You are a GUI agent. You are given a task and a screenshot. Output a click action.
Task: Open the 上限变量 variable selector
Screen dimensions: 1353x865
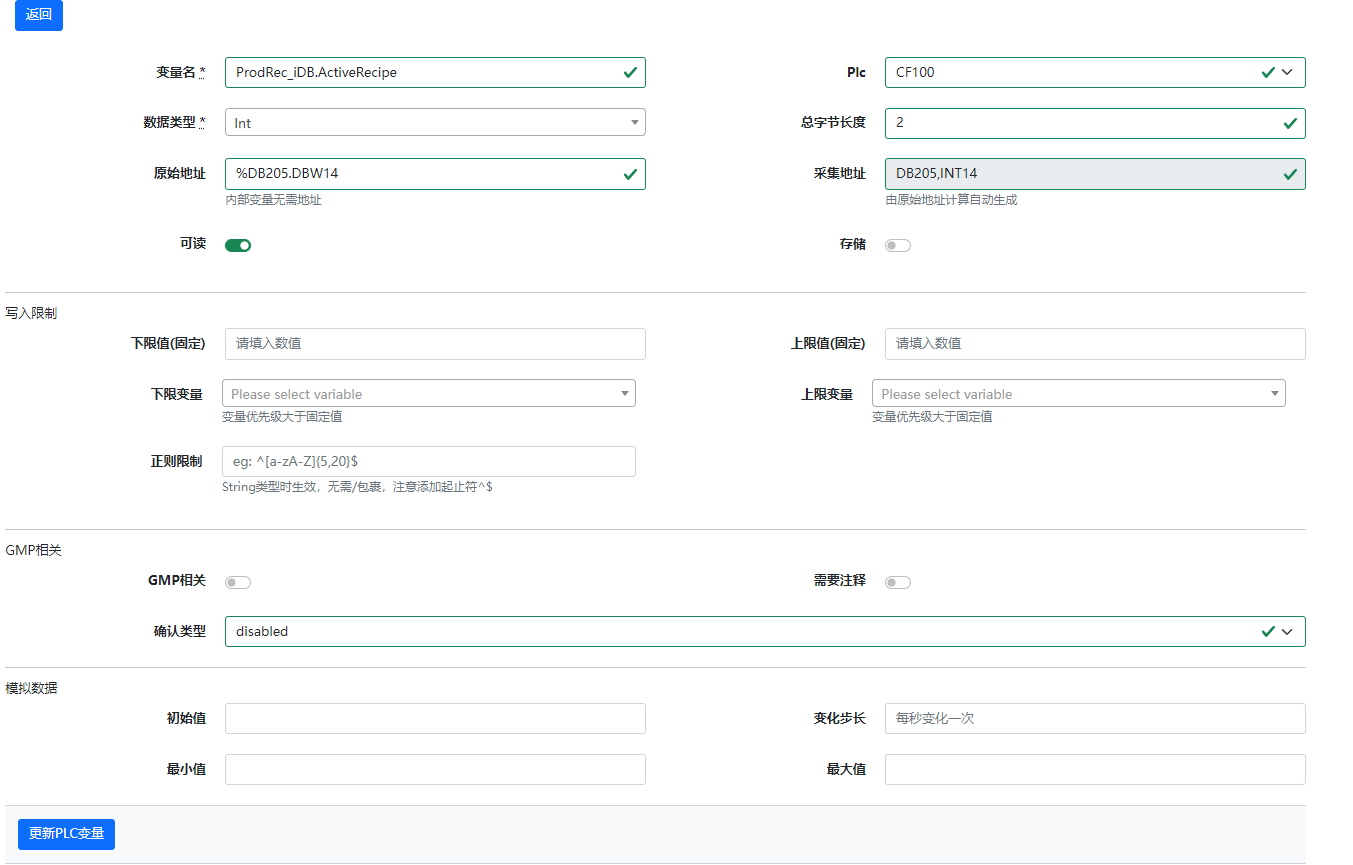(1078, 394)
